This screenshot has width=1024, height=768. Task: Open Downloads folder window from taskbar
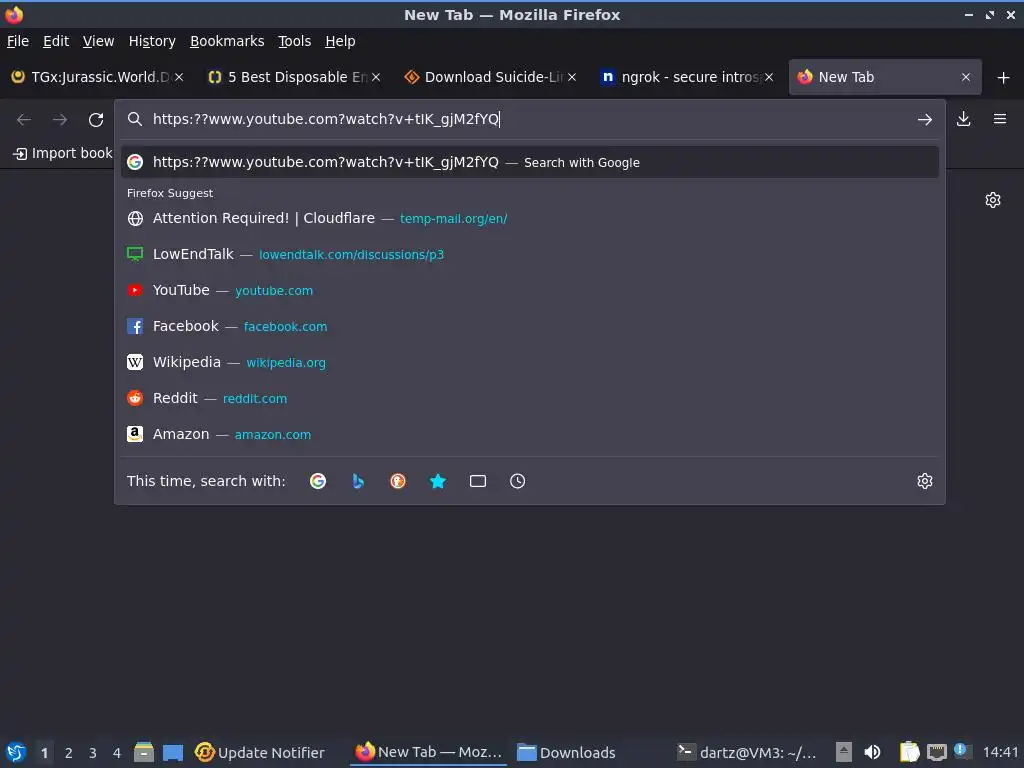(x=566, y=752)
